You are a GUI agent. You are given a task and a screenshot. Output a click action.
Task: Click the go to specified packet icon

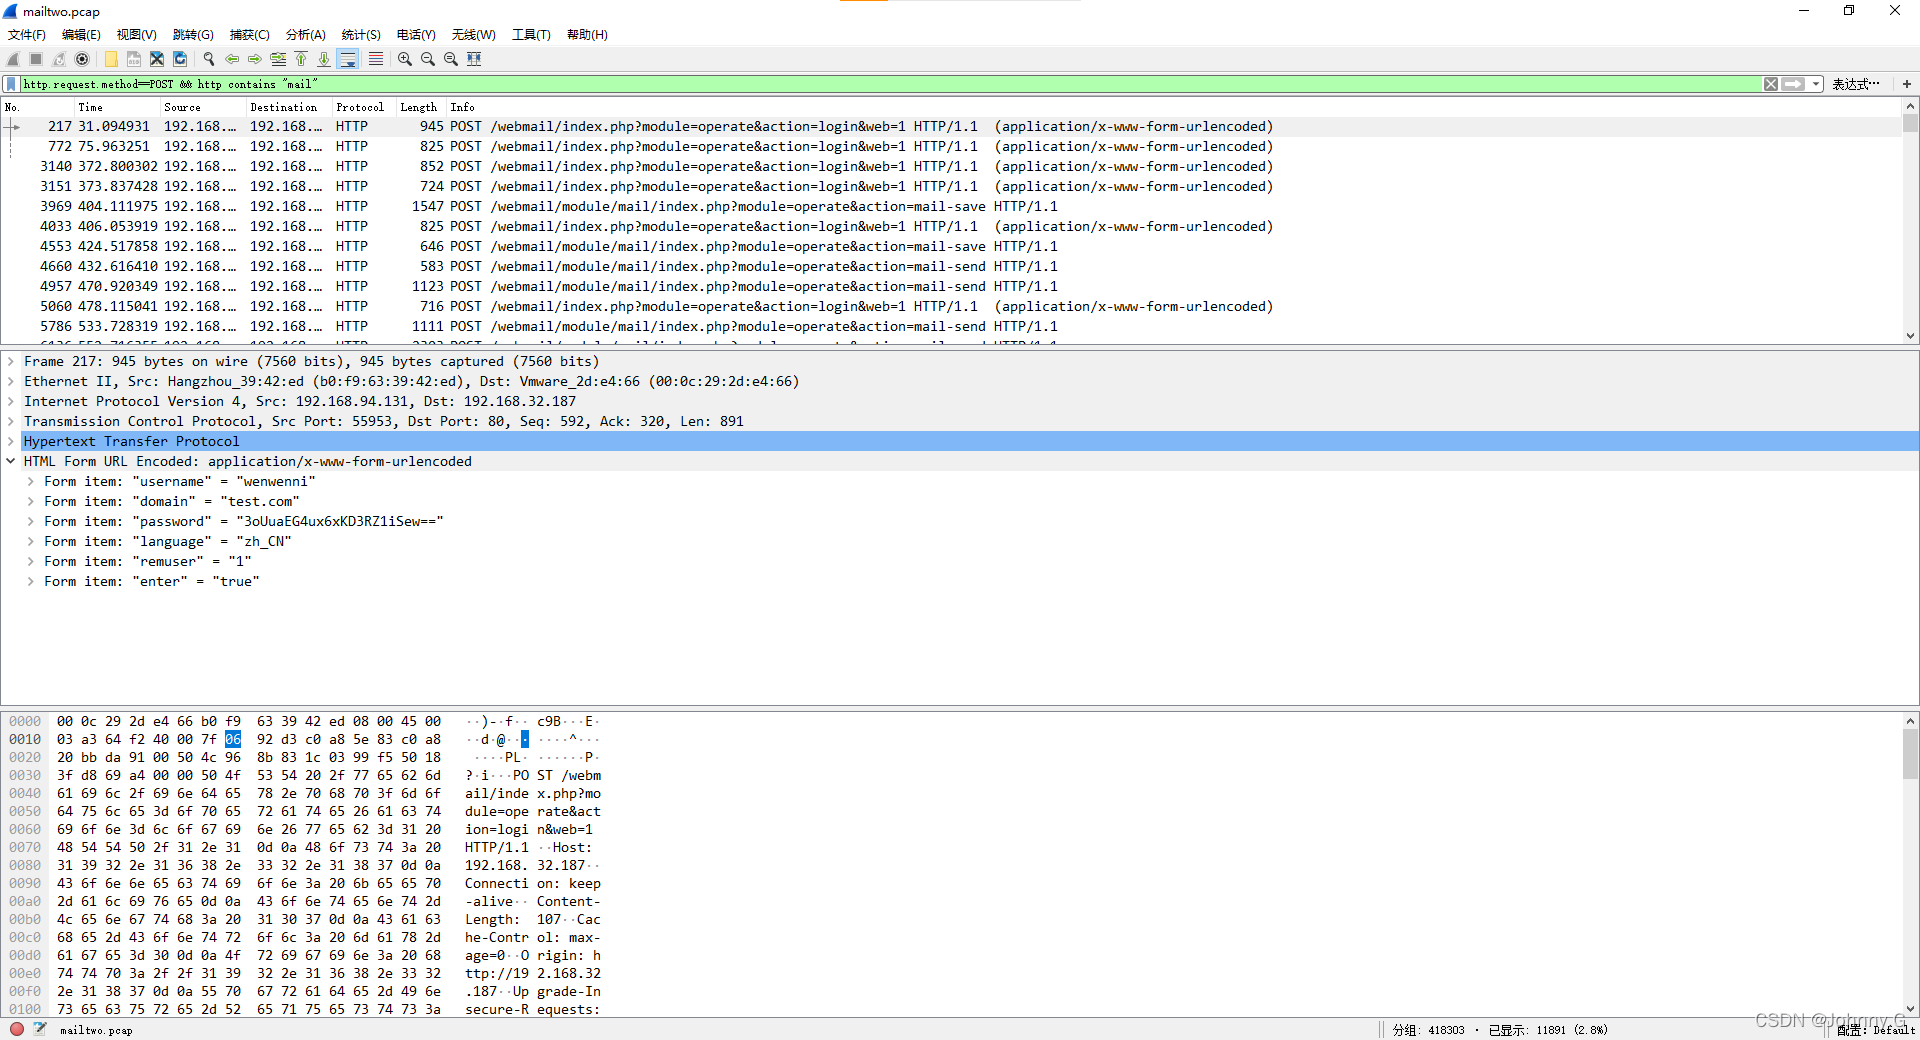(278, 59)
